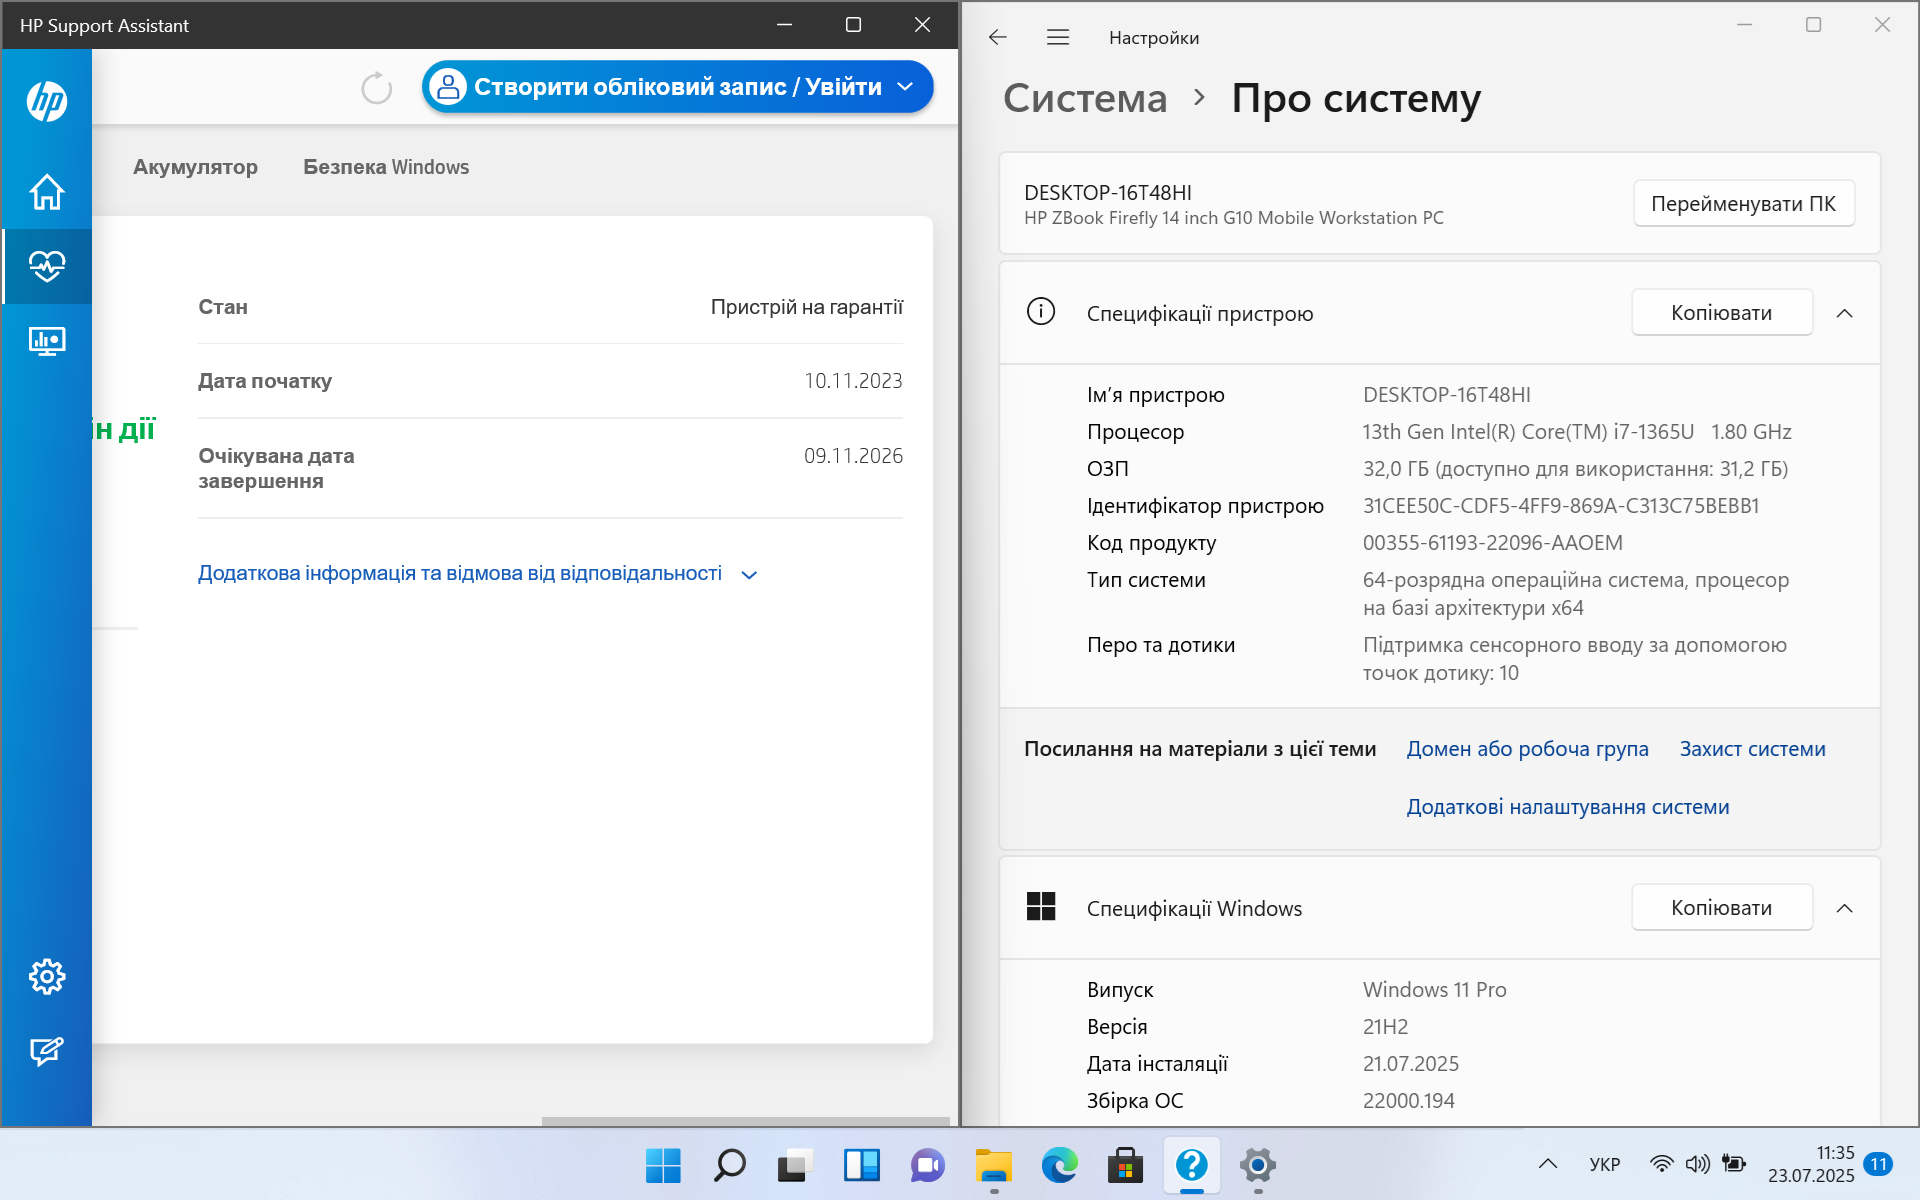
Task: Open the Windows Start menu
Action: pos(663,1165)
